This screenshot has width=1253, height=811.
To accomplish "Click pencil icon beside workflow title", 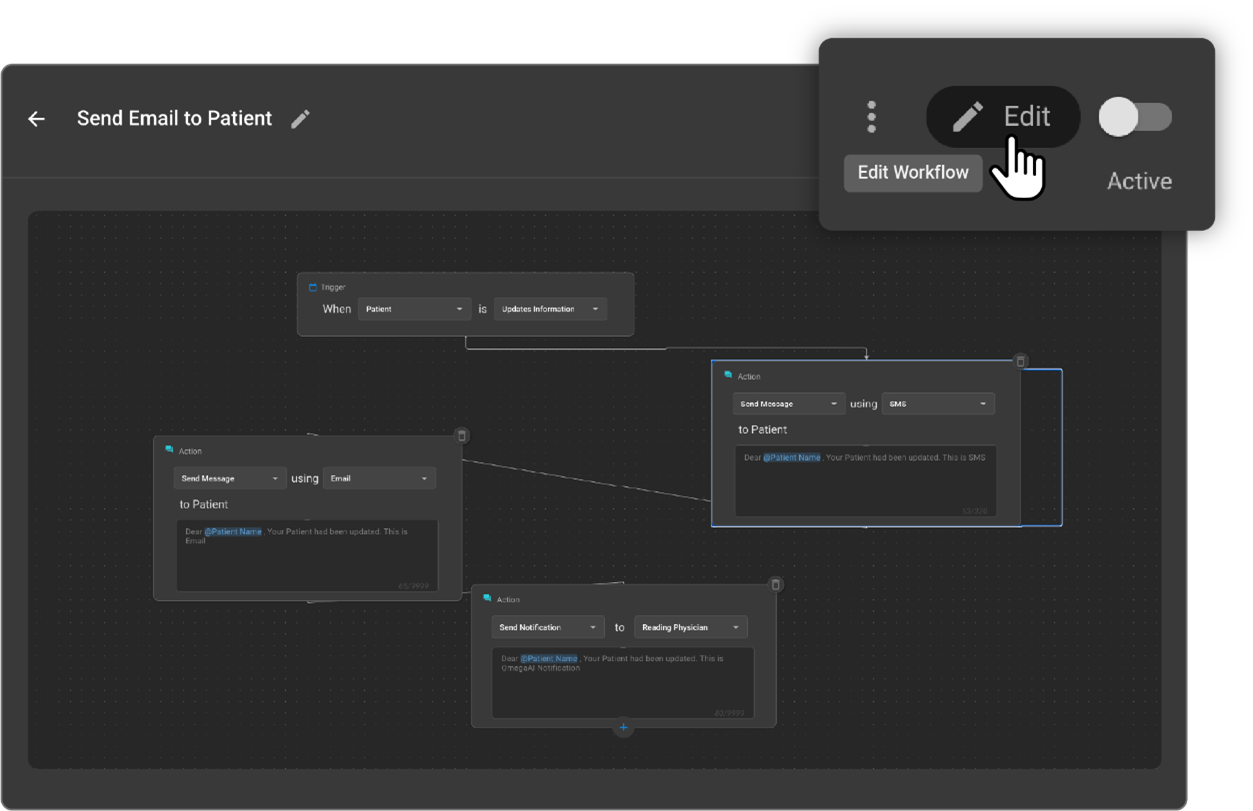I will (300, 119).
